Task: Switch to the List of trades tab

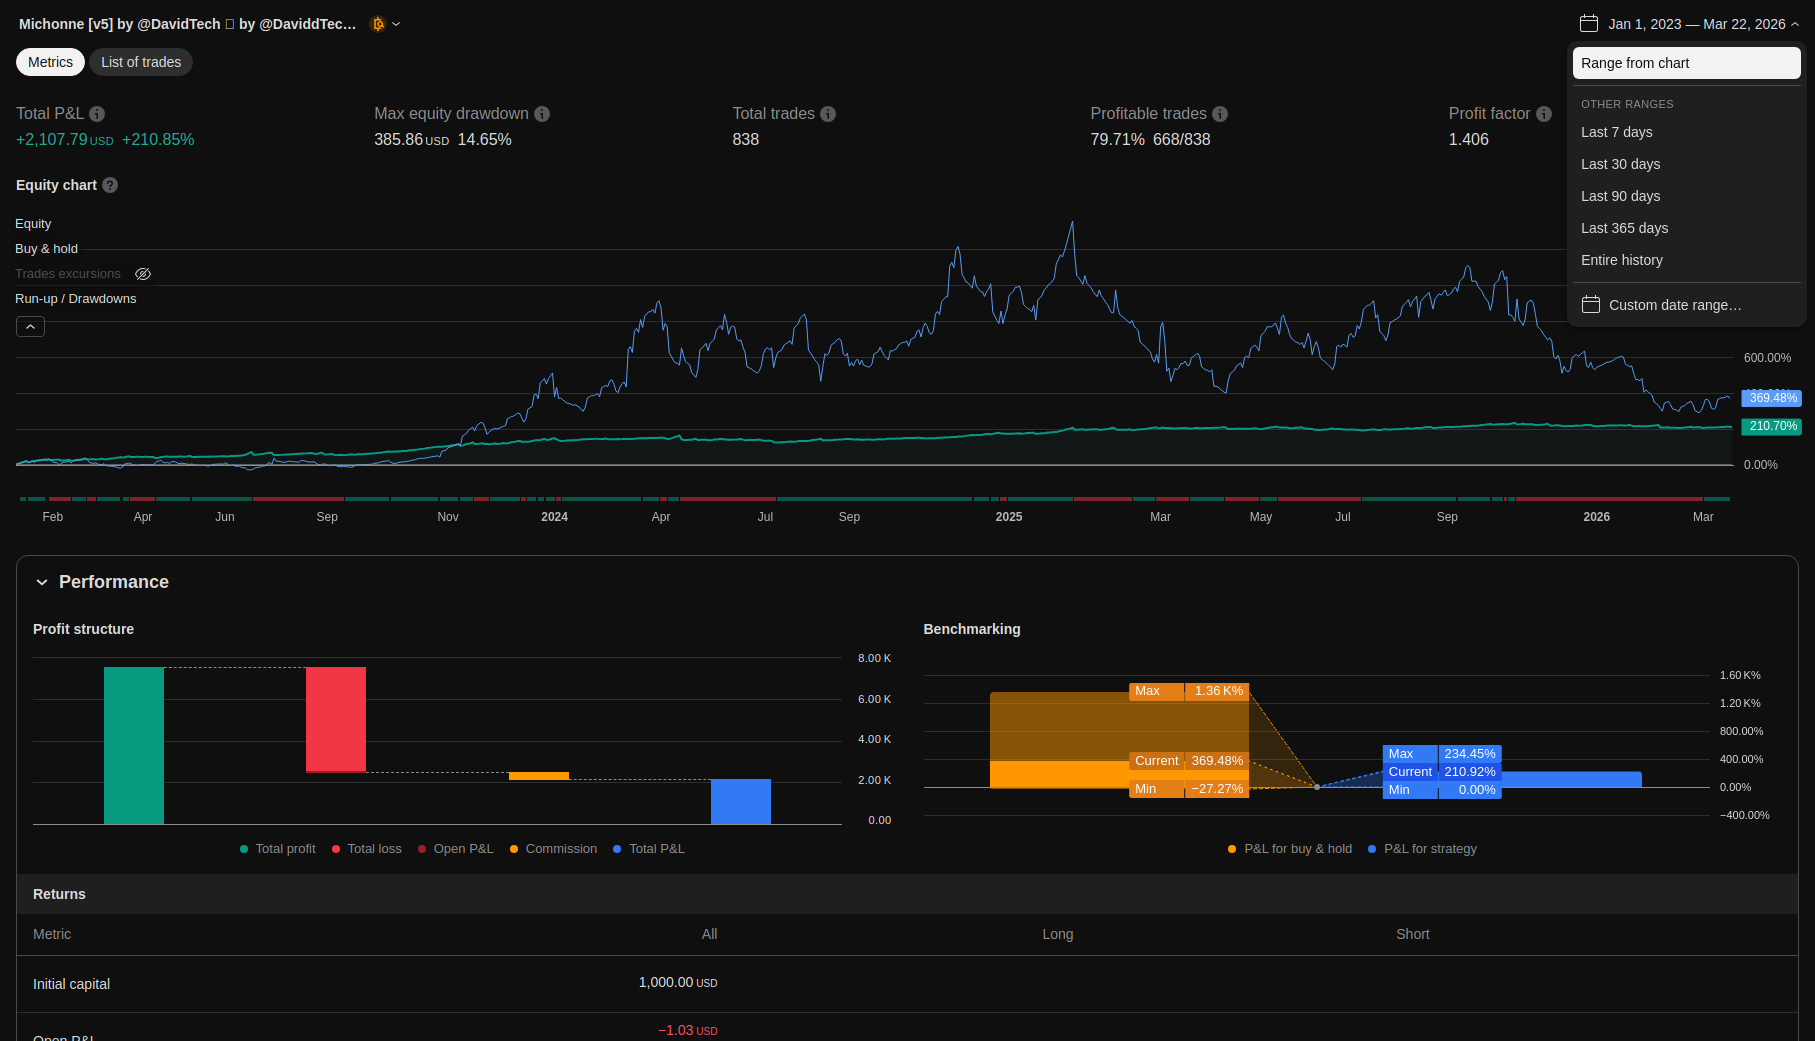Action: (141, 62)
